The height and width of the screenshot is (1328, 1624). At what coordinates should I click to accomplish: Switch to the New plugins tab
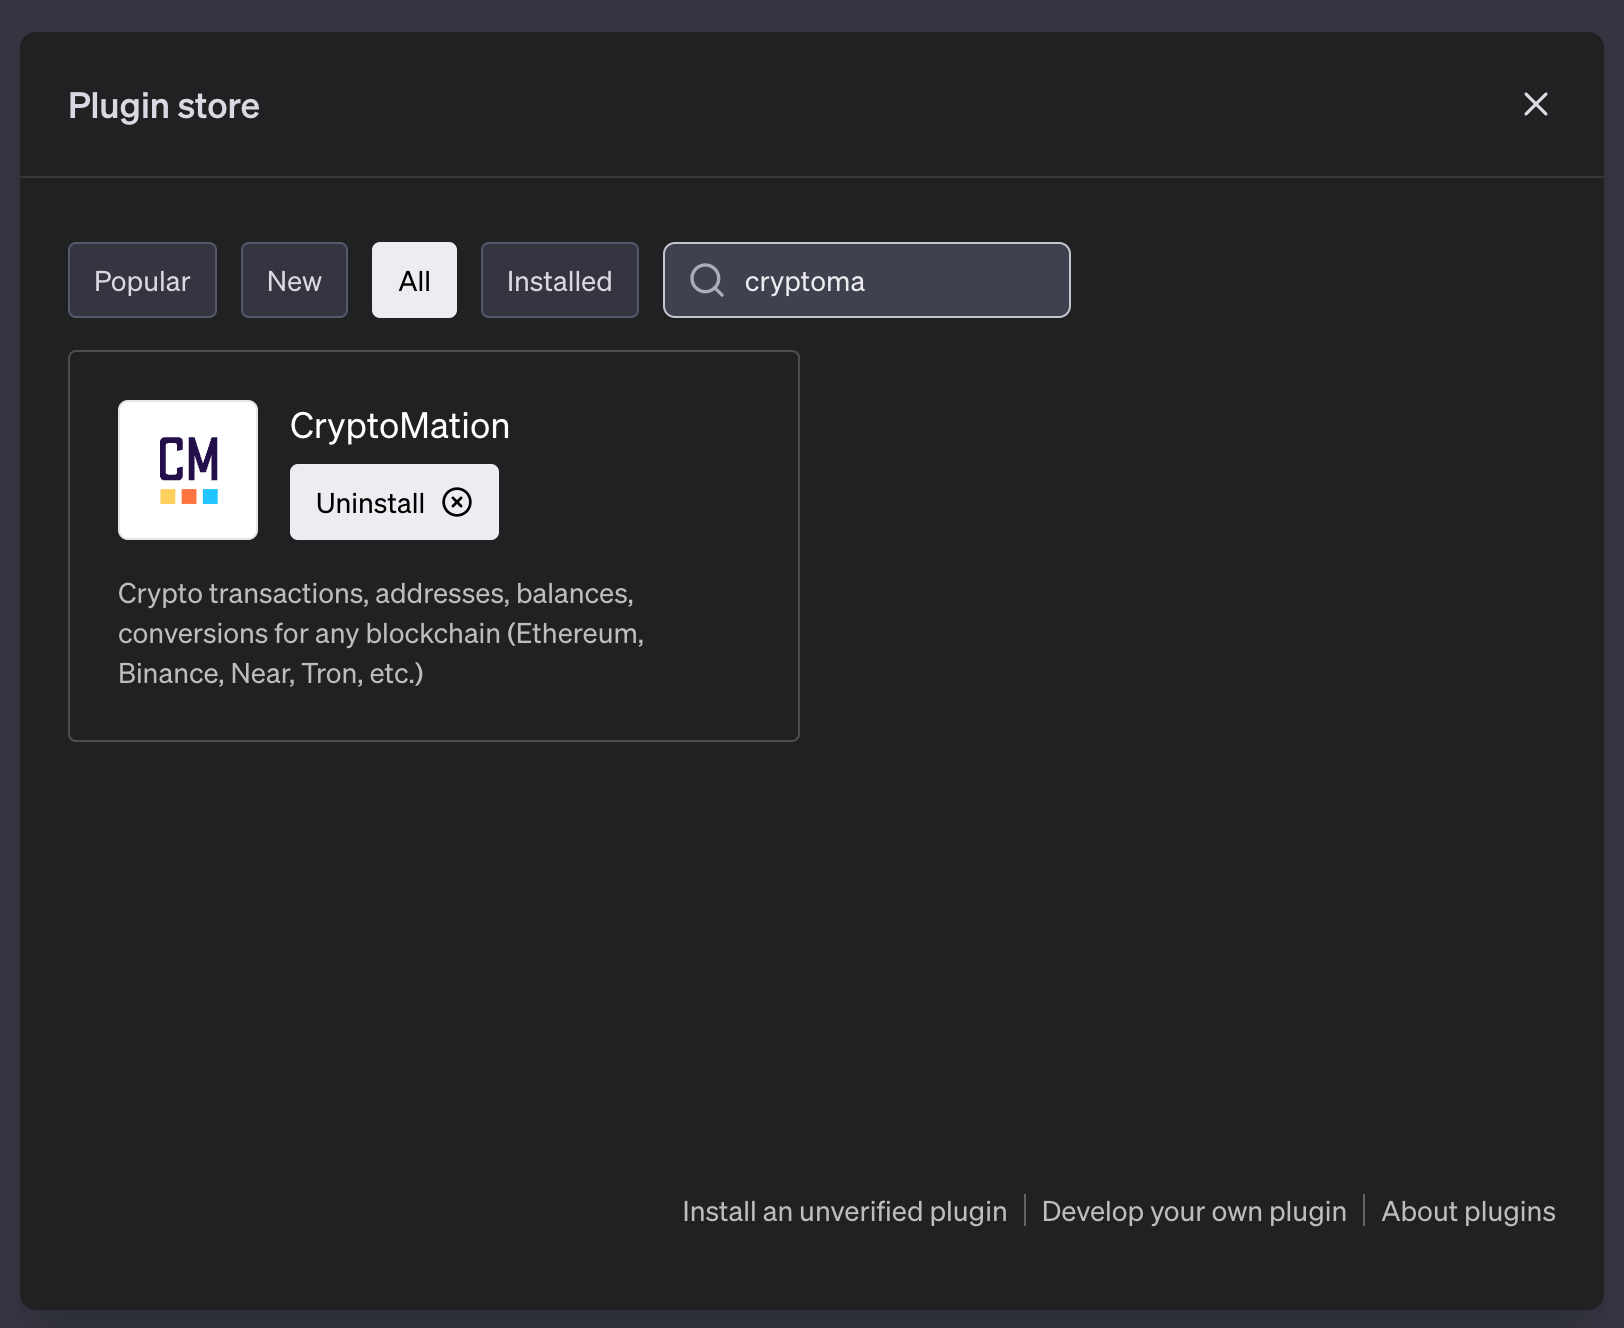(294, 280)
